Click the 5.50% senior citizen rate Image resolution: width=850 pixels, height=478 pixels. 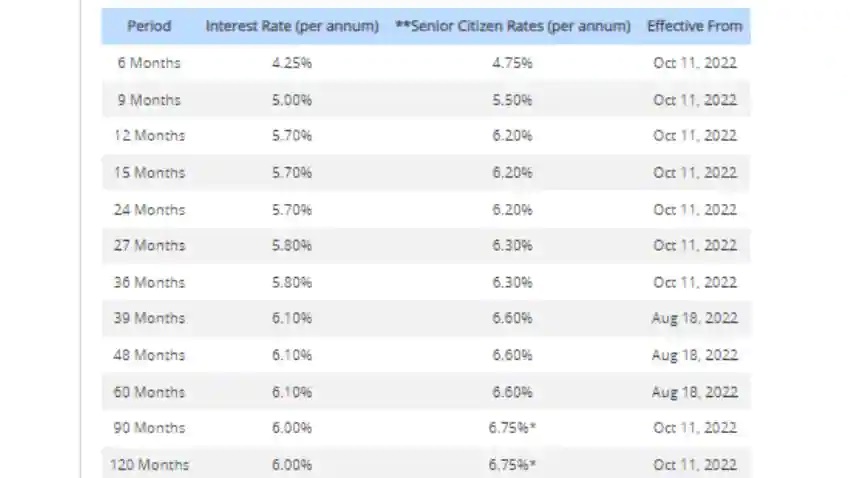[512, 100]
